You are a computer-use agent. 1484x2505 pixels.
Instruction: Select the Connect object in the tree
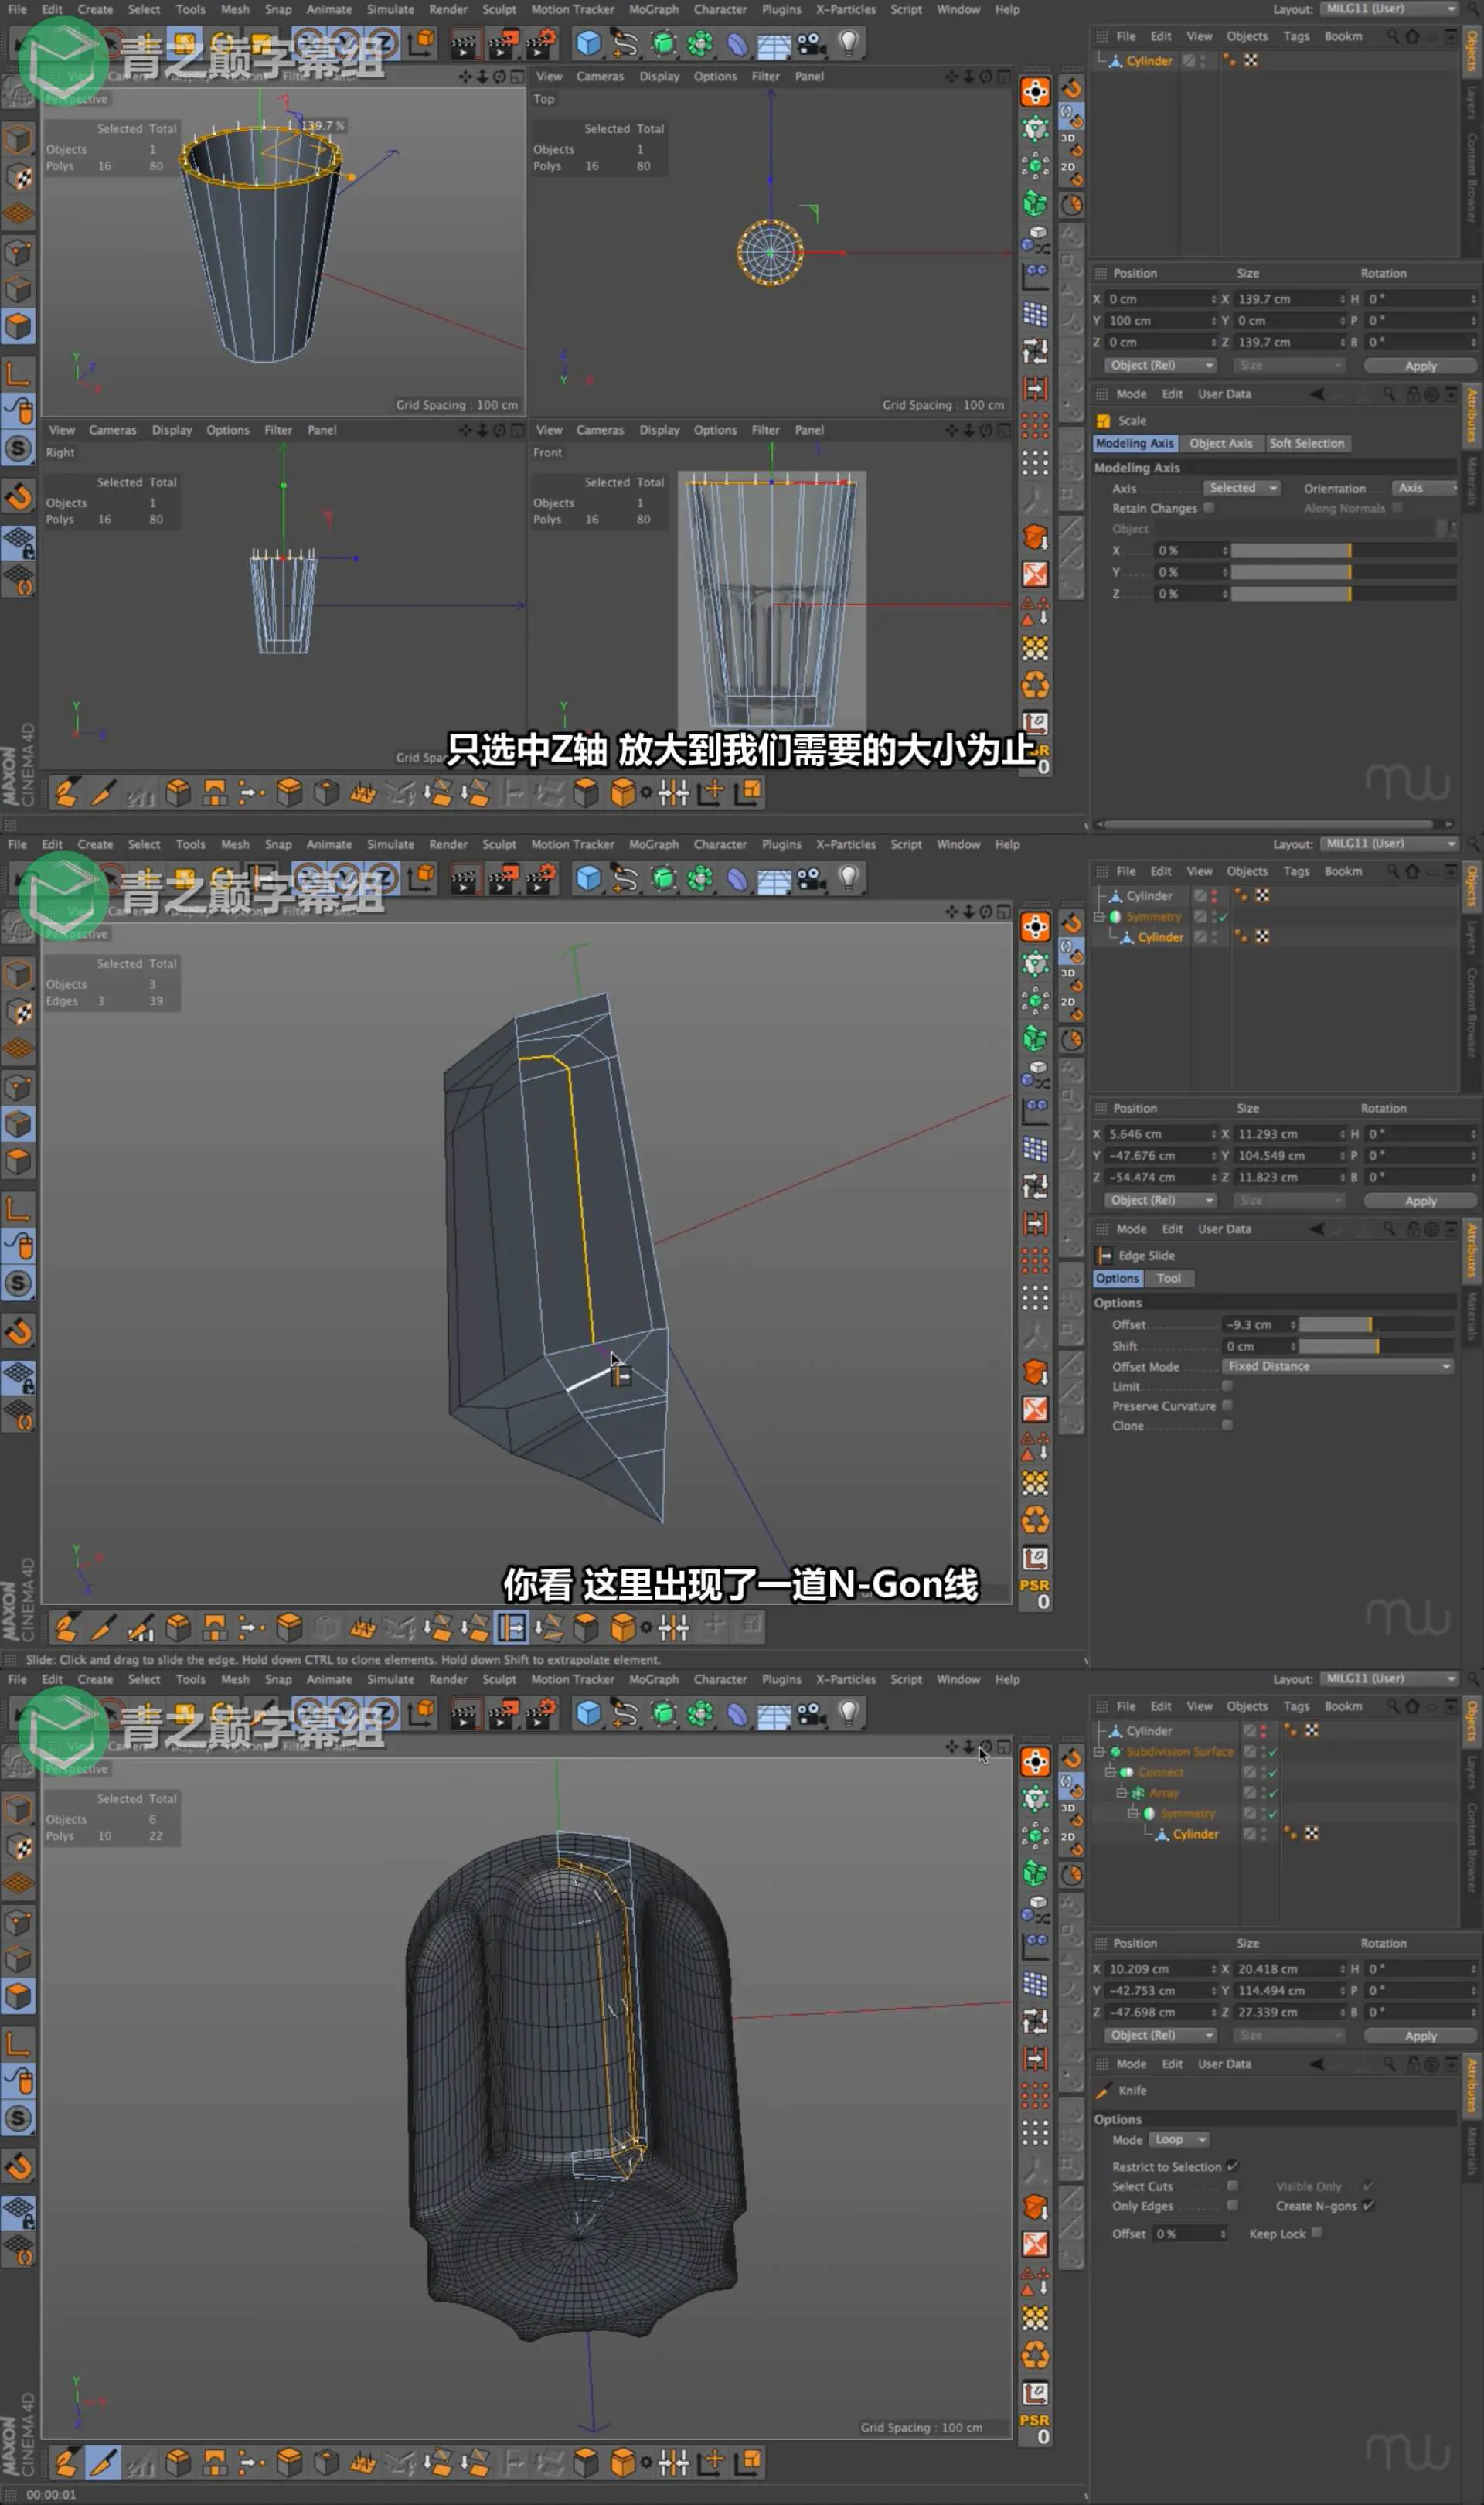pyautogui.click(x=1160, y=1772)
